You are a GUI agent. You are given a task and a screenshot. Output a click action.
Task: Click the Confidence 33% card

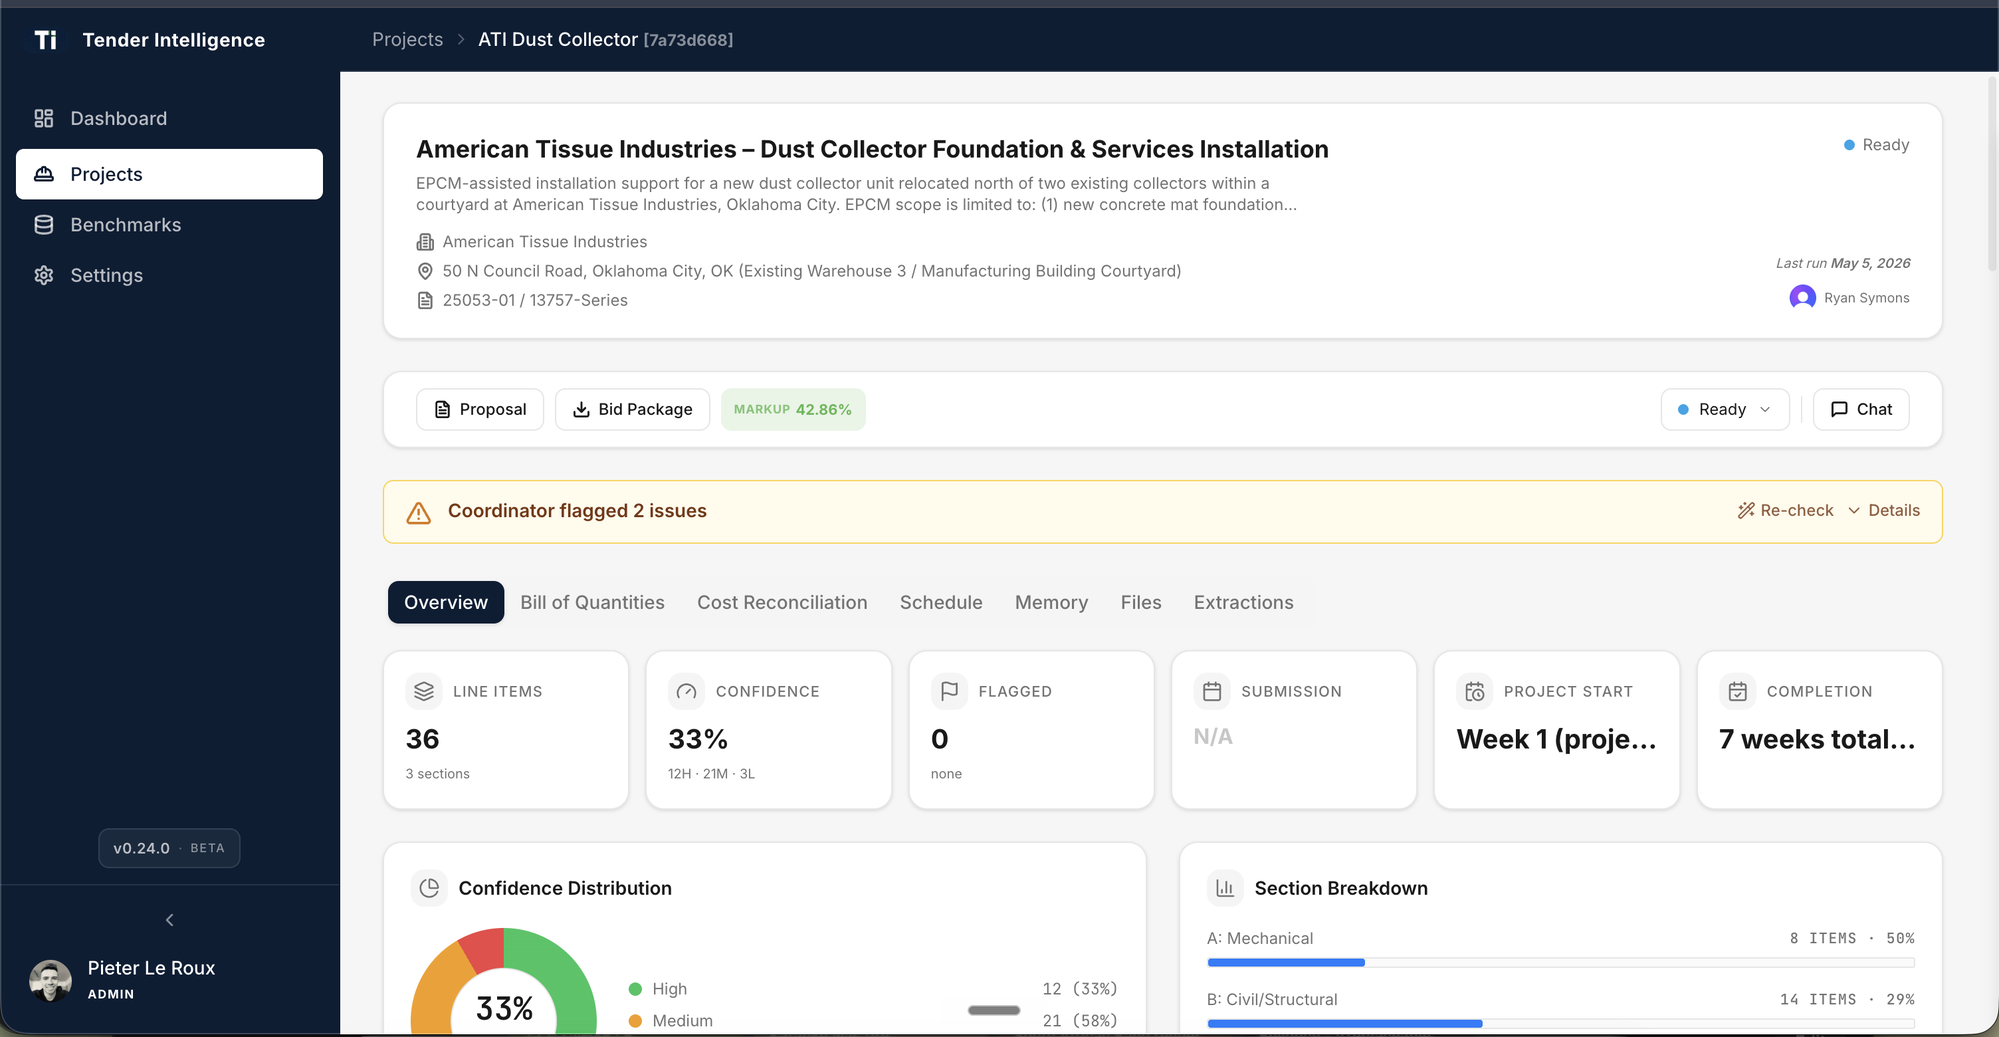pyautogui.click(x=769, y=730)
